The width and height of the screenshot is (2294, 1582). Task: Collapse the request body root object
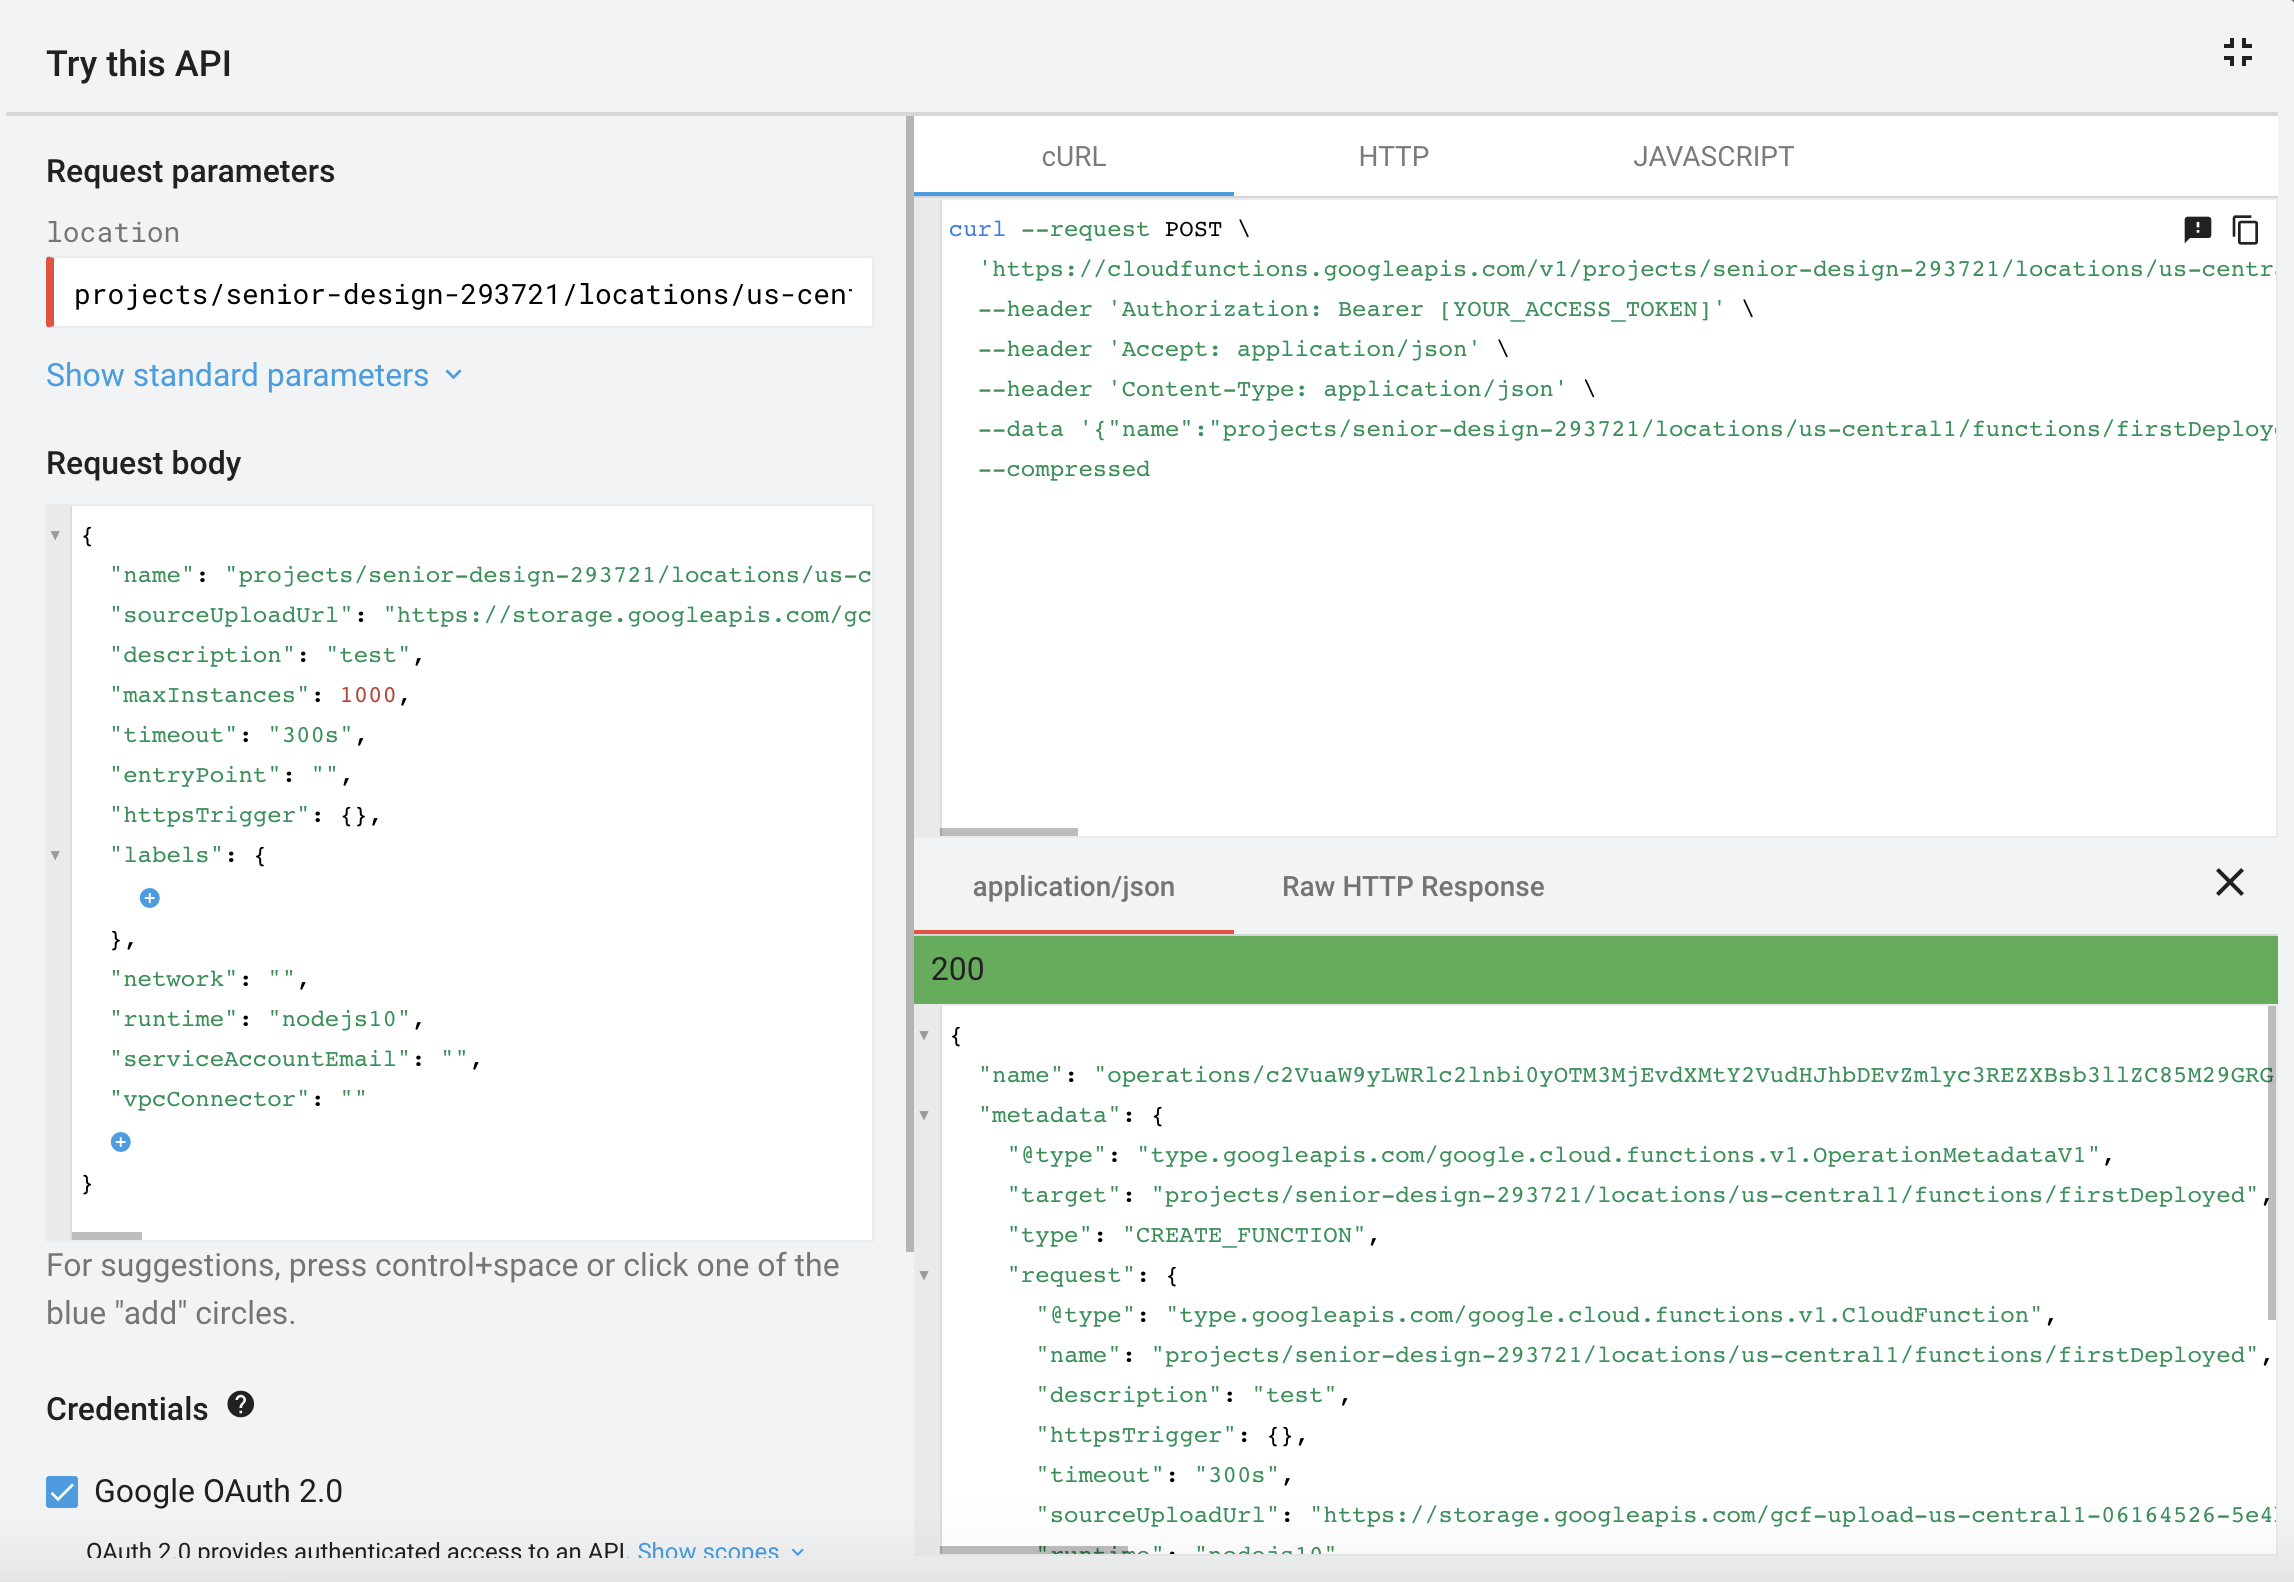pos(56,535)
